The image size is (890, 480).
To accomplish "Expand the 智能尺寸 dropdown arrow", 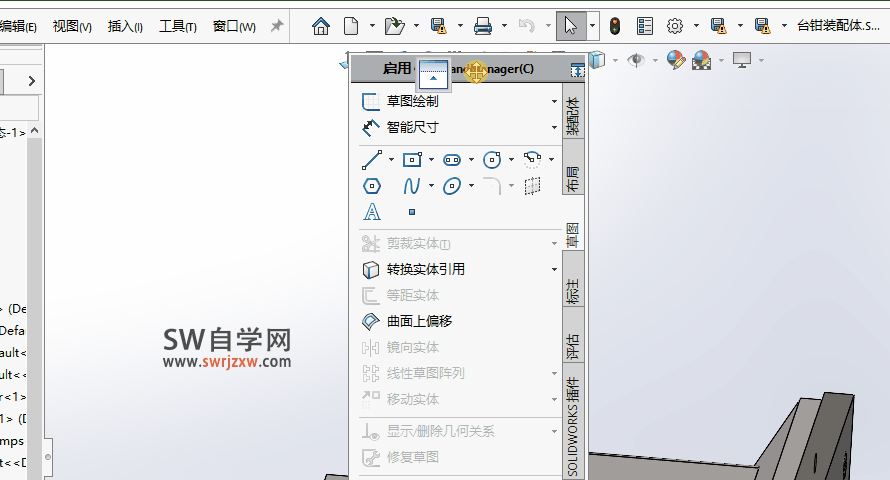I will tap(554, 128).
